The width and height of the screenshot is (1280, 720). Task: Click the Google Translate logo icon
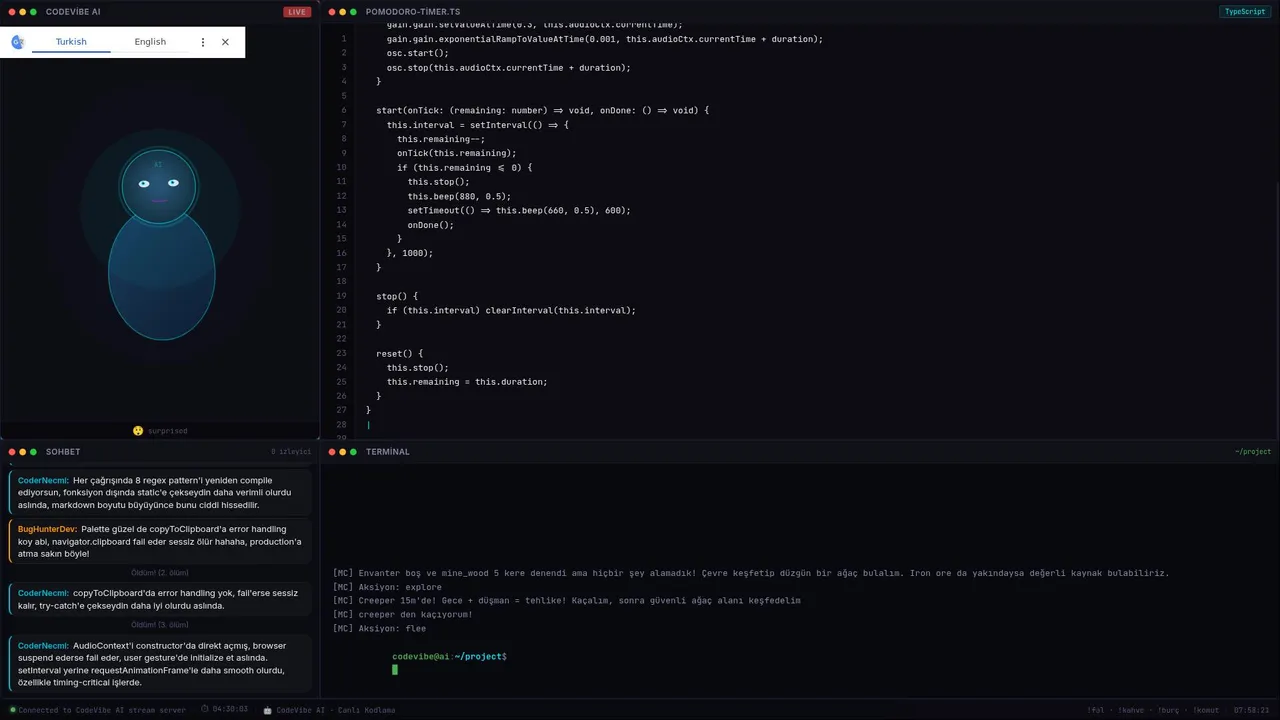[17, 42]
